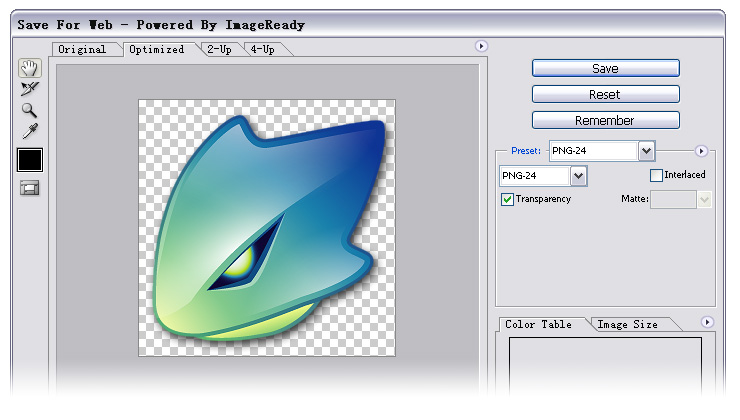Switch to the Color Table tab
This screenshot has height=420, width=740.
point(538,325)
